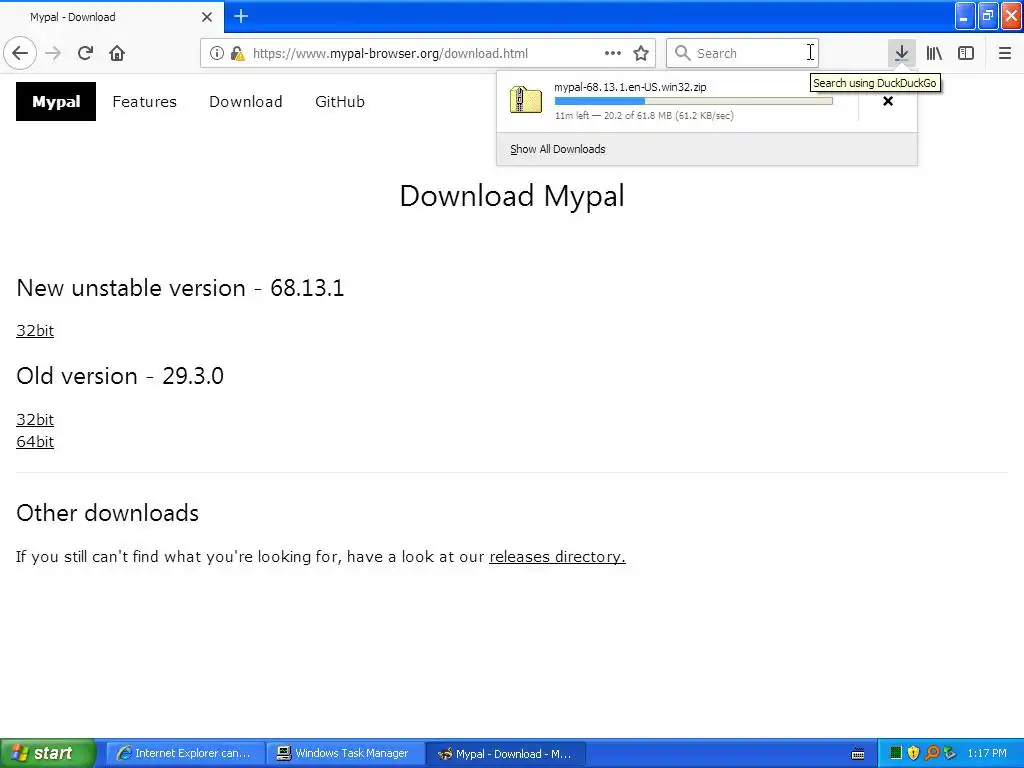Open the Download navigation item
Screen dimensions: 1024x768
click(x=246, y=101)
